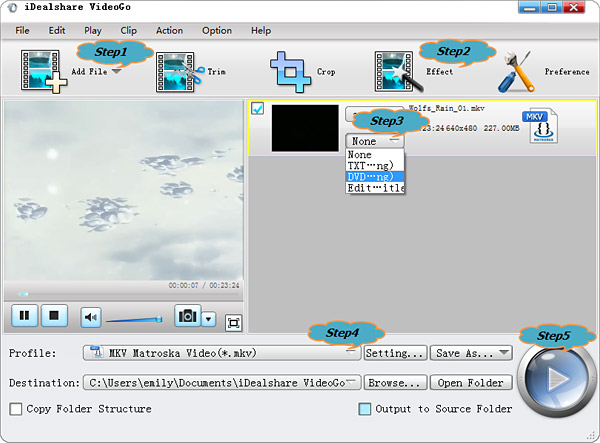
Task: Take a snapshot with camera icon
Action: (x=188, y=316)
